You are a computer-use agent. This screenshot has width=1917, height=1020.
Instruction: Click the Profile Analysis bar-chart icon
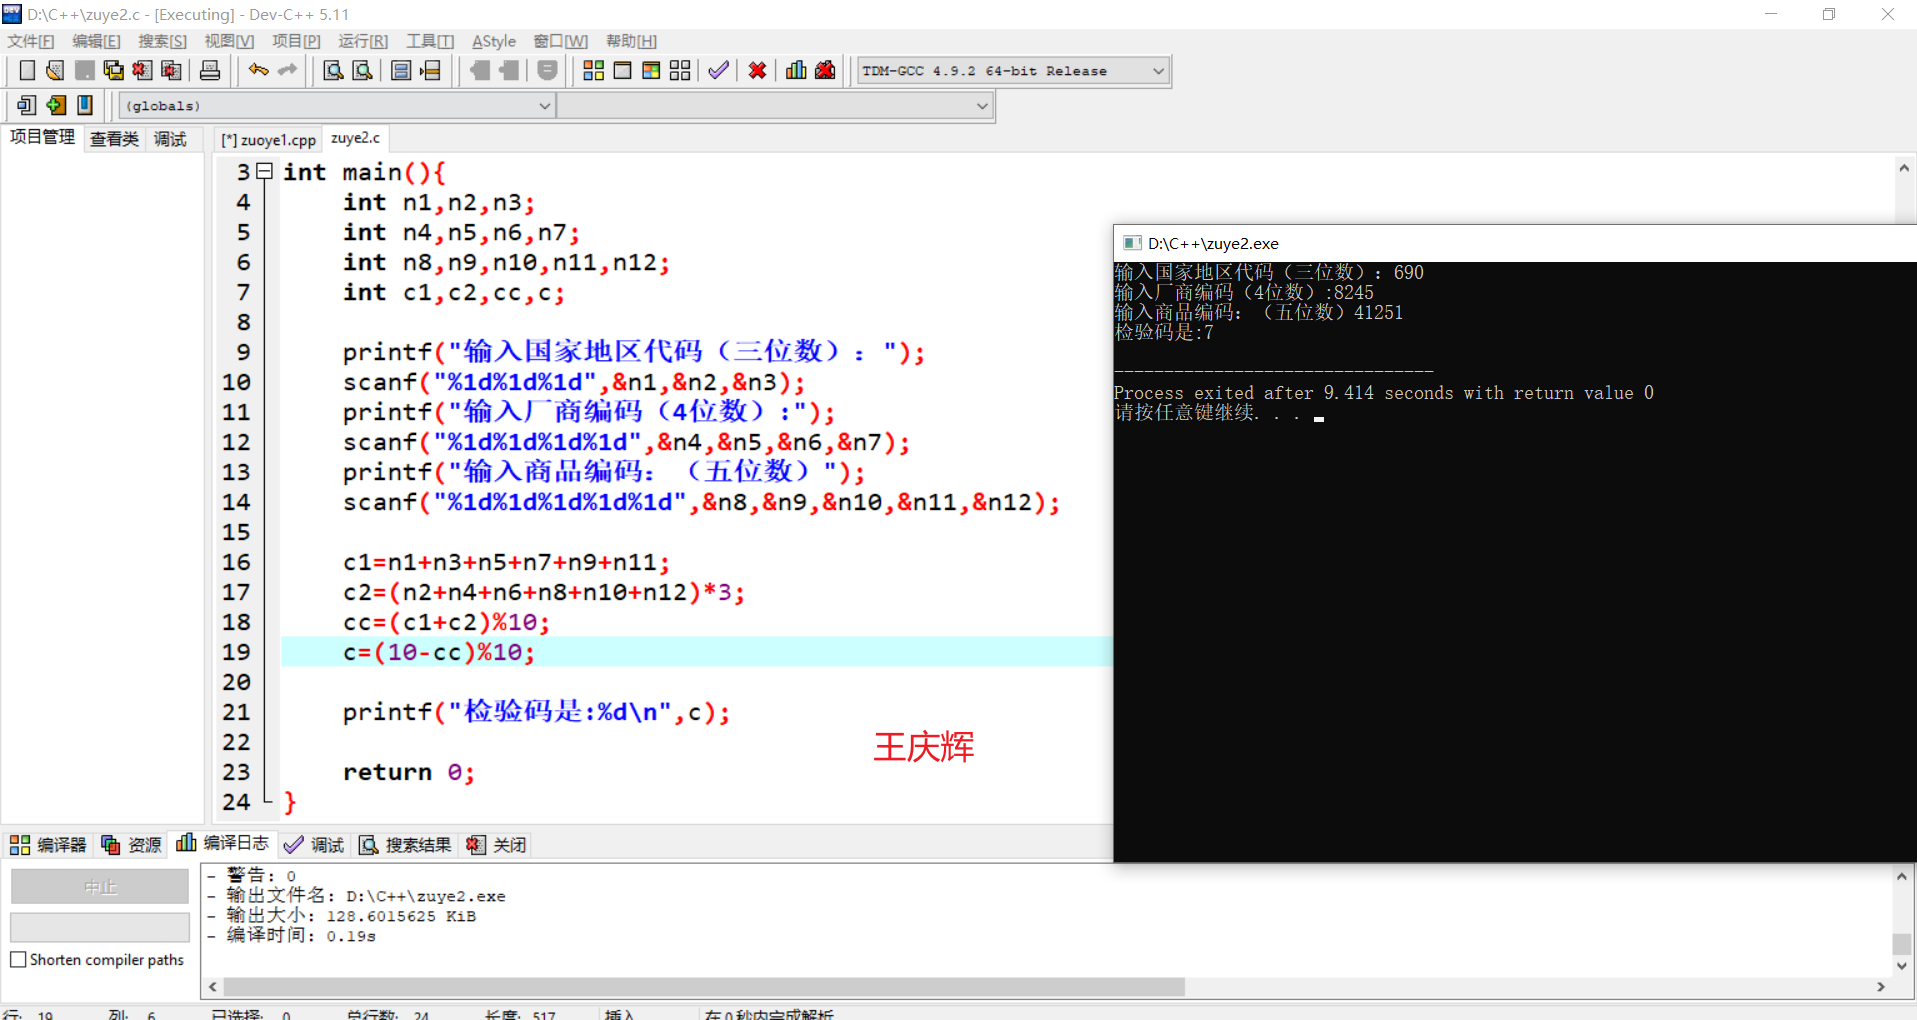point(796,70)
